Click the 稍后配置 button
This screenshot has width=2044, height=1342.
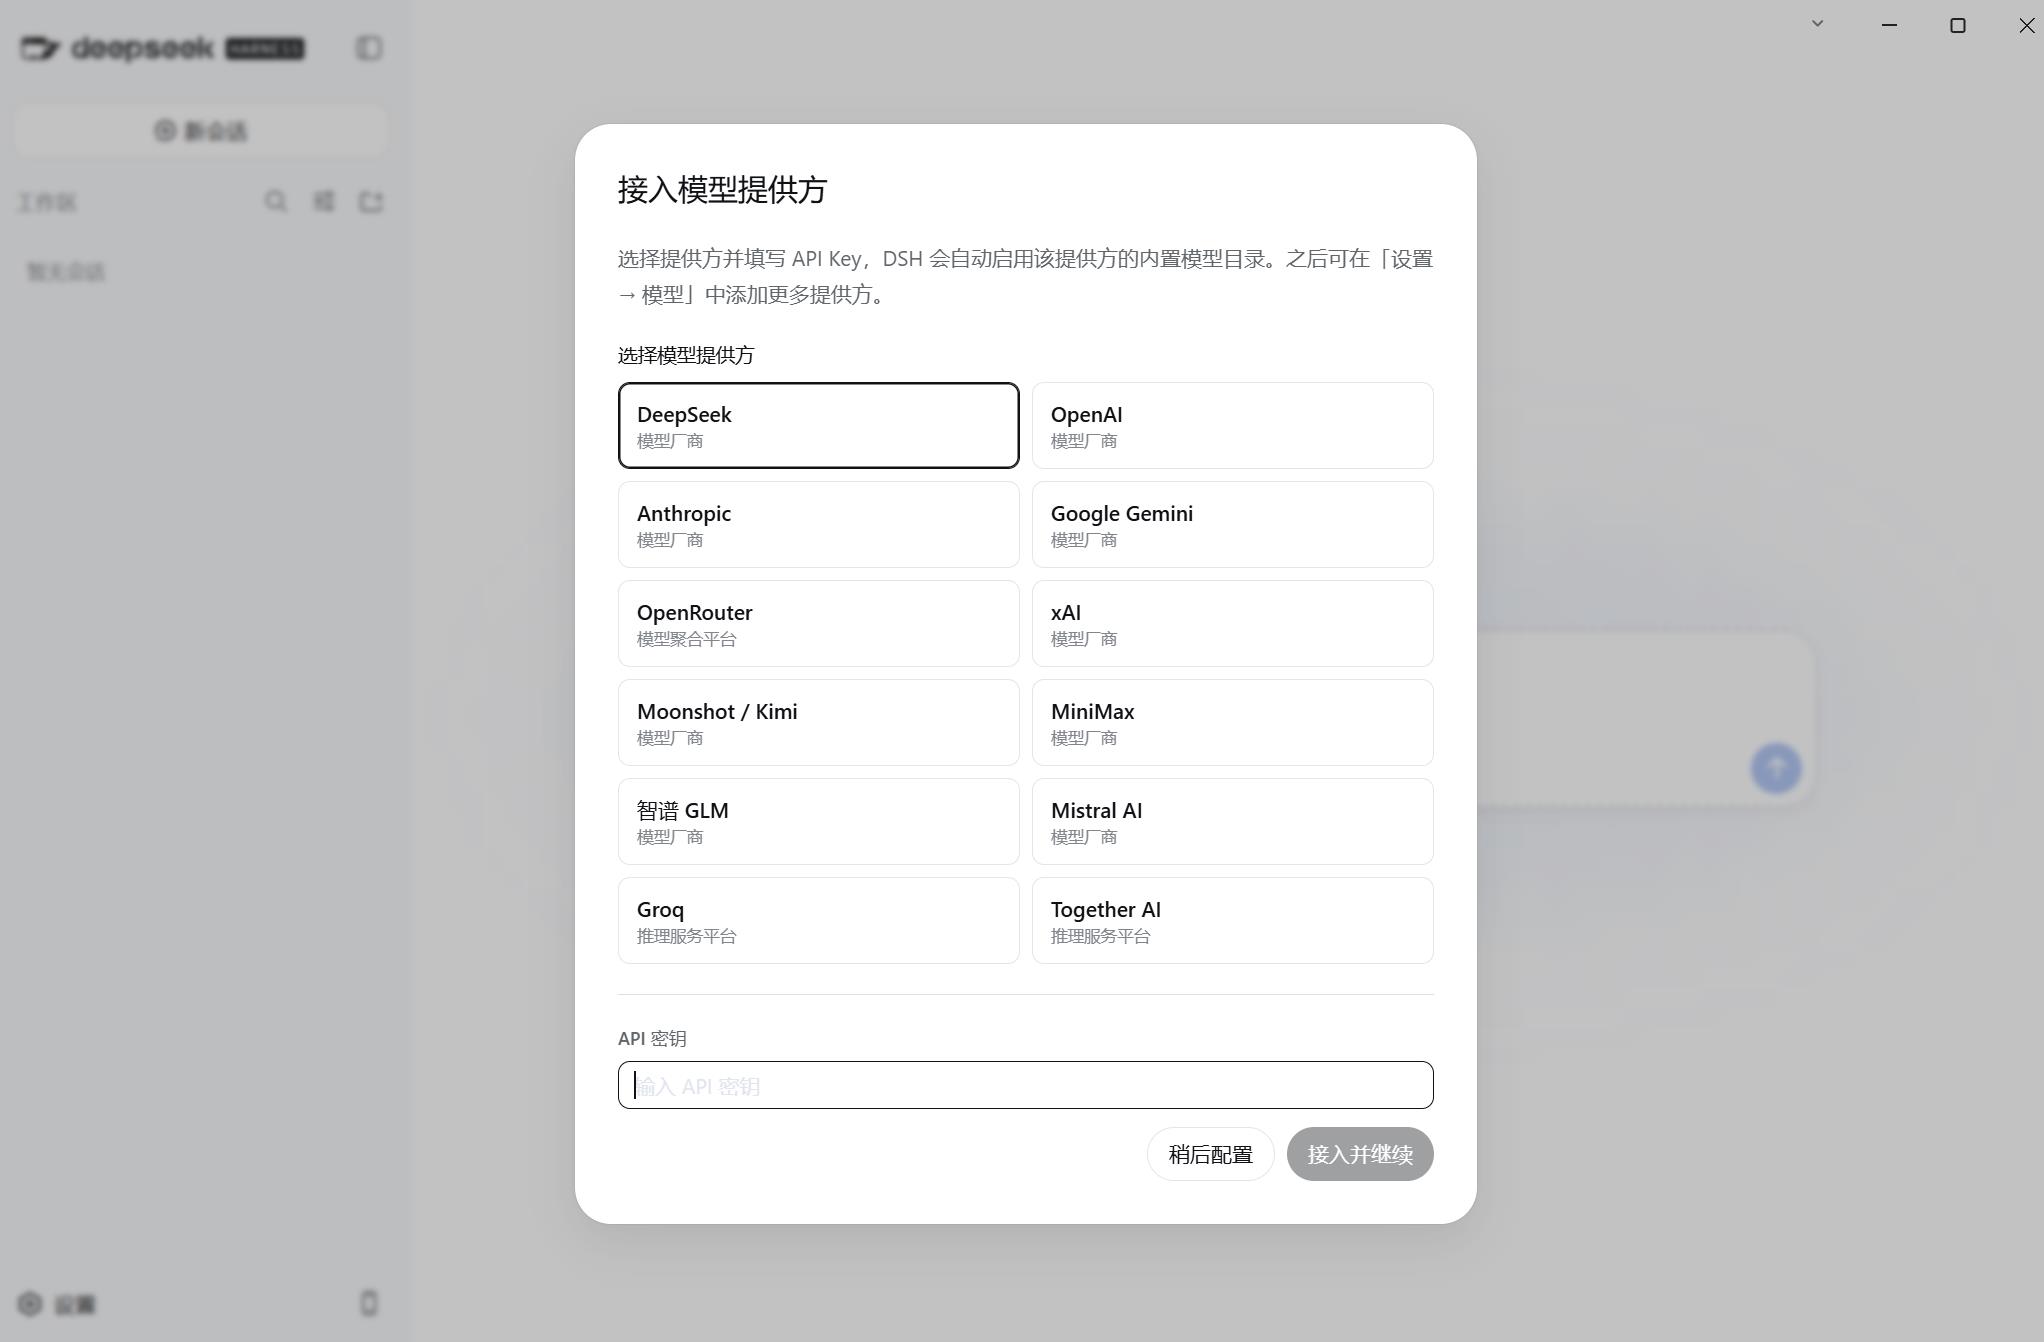[1210, 1154]
